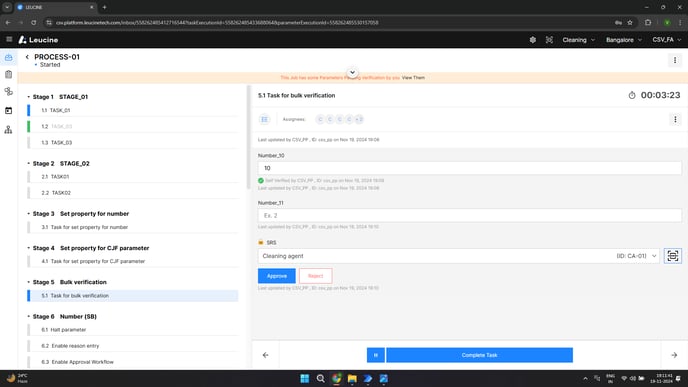The width and height of the screenshot is (688, 387).
Task: Select task 2.1 TASK01
Action: (x=133, y=176)
